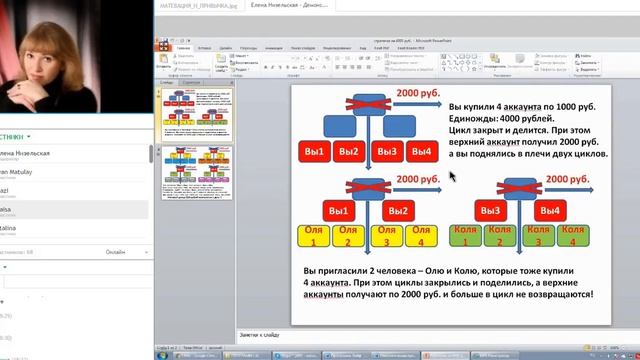Select the first slide thumbnail

point(196,115)
